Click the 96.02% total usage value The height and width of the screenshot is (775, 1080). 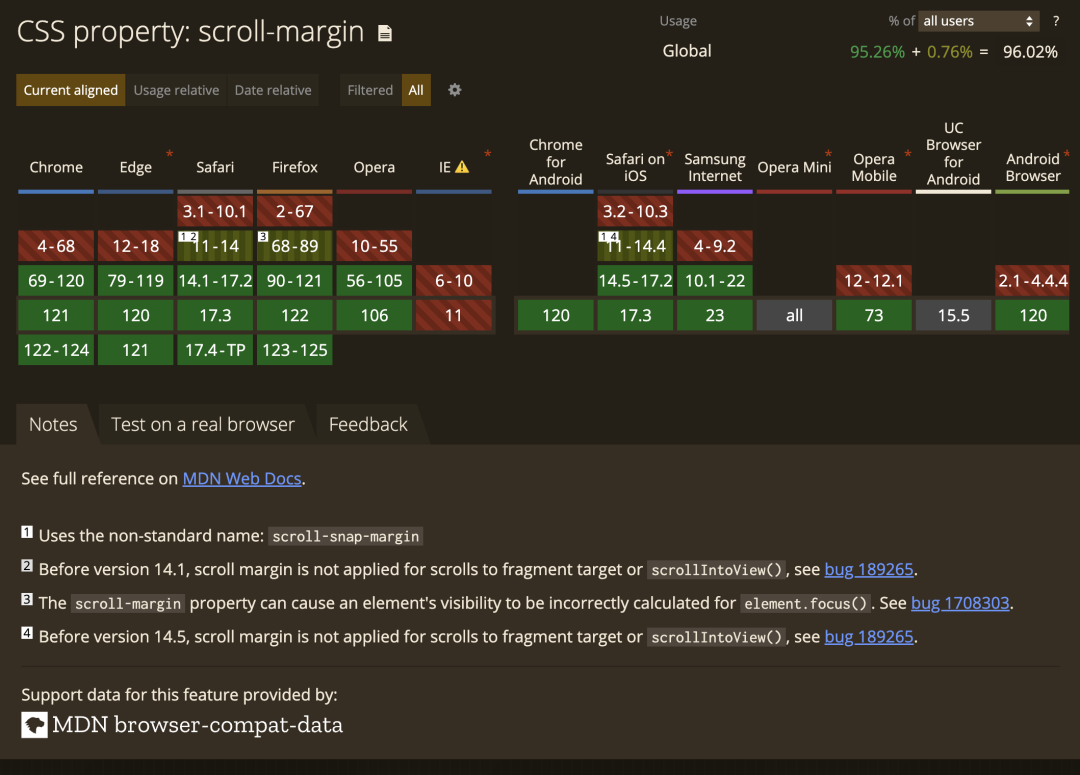click(1030, 52)
